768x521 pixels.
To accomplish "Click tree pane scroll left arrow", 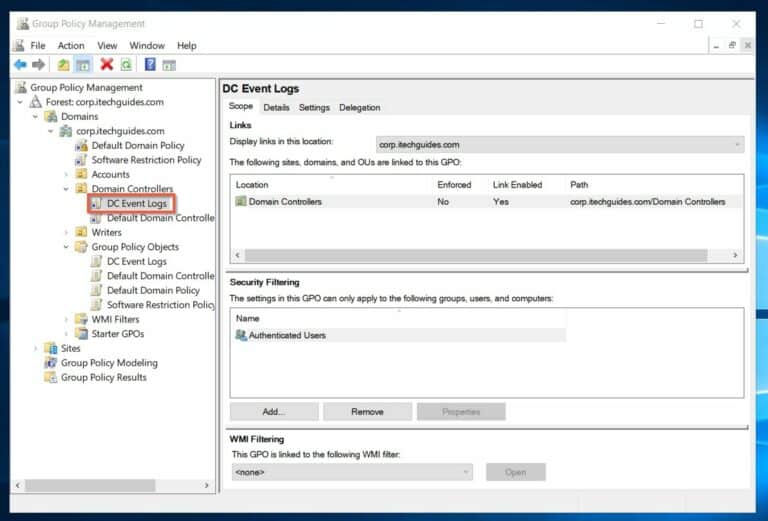I will coord(18,485).
